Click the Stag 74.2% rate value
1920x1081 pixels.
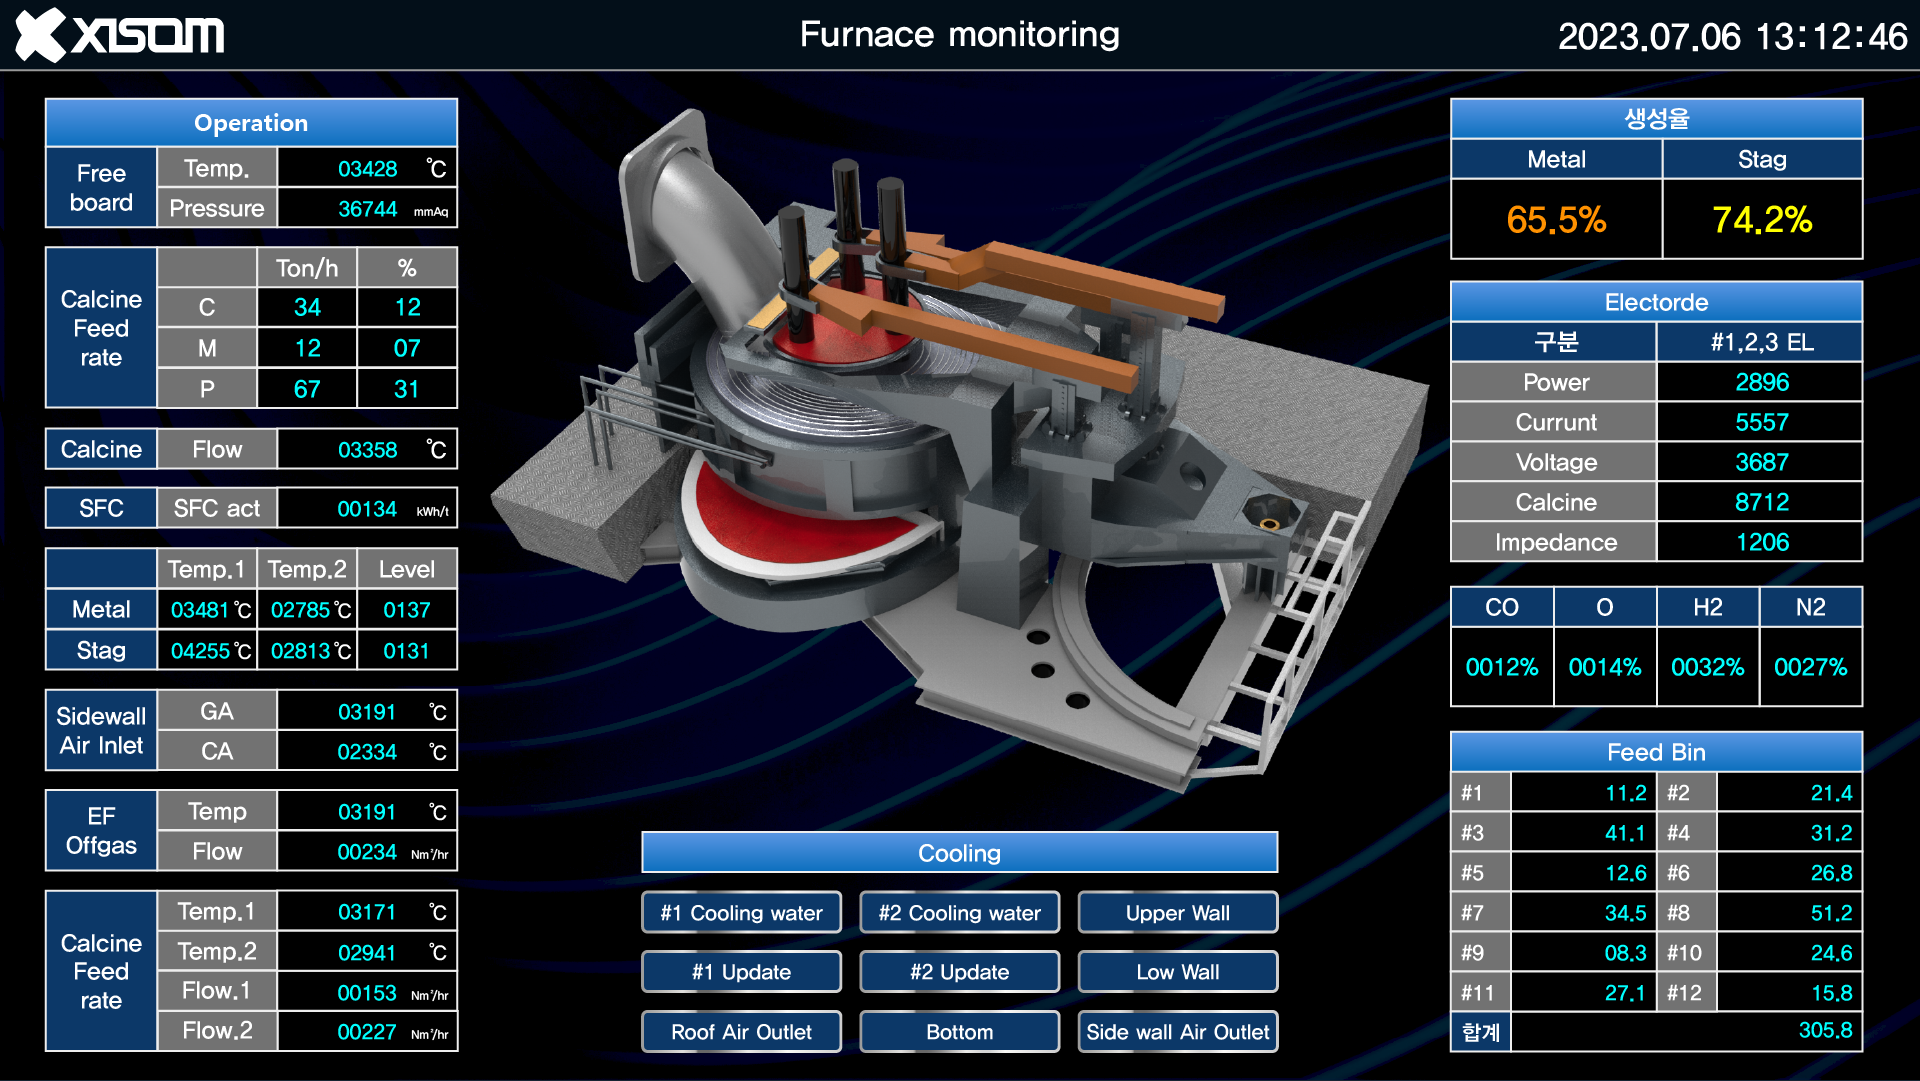1762,220
